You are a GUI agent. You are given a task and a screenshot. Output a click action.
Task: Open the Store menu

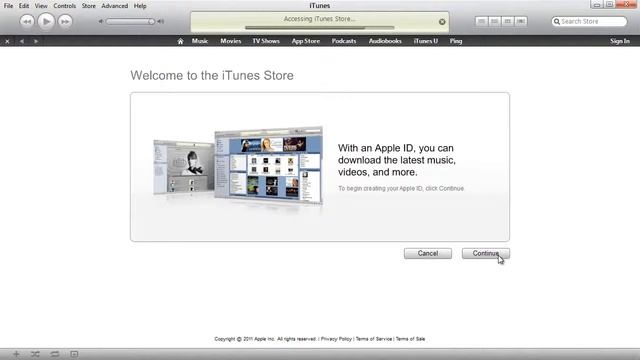pos(89,6)
